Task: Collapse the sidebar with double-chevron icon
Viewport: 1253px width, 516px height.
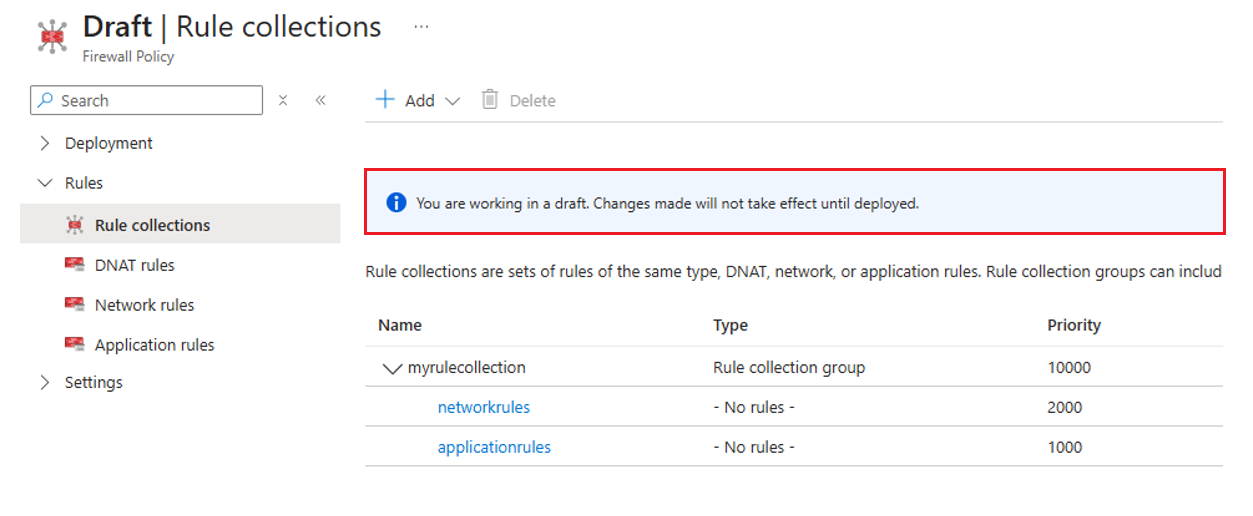Action: (x=321, y=100)
